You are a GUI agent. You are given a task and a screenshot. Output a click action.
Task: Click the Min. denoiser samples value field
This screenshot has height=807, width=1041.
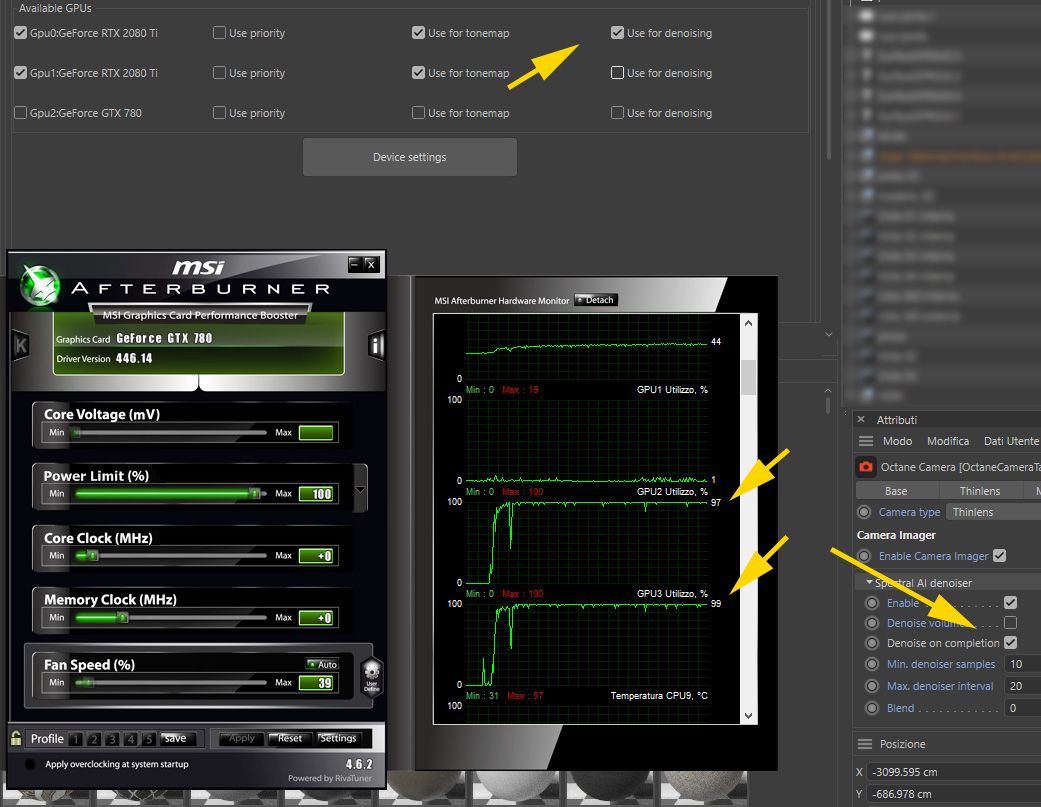click(x=1023, y=664)
